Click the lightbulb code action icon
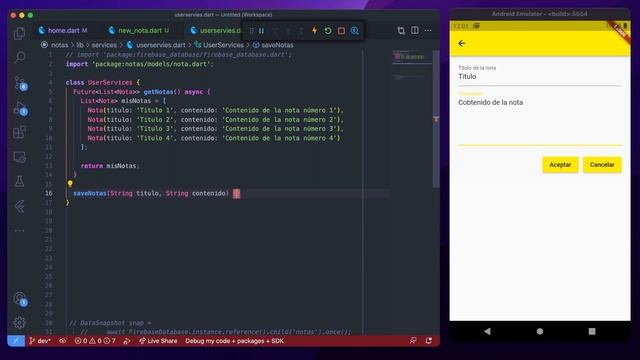The width and height of the screenshot is (640, 360). click(x=70, y=184)
